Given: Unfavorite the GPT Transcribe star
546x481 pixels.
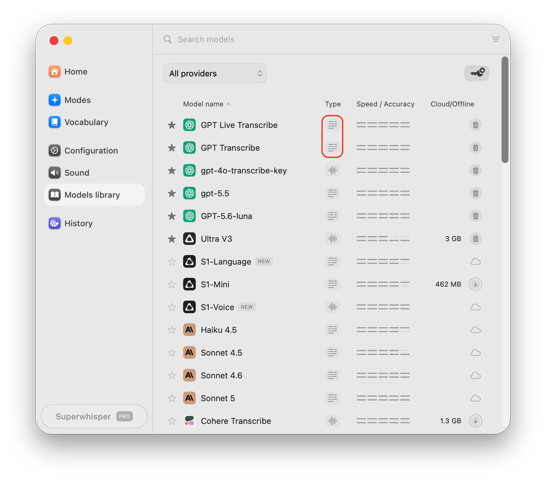Looking at the screenshot, I should [172, 148].
